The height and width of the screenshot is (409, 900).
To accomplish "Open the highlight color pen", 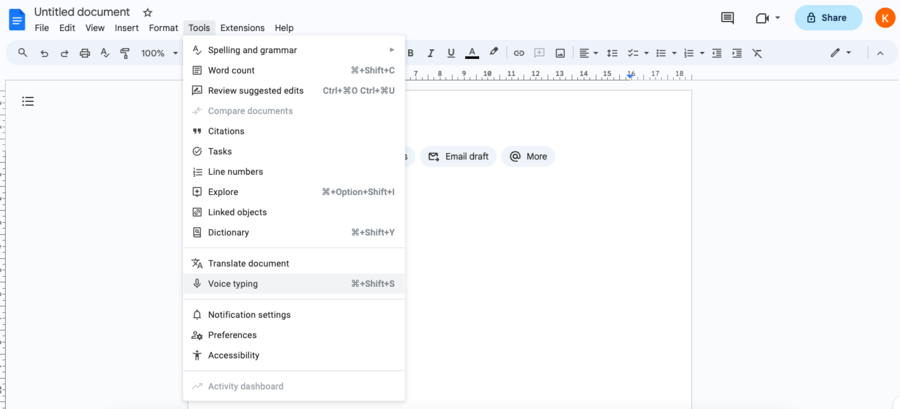I will click(x=493, y=53).
